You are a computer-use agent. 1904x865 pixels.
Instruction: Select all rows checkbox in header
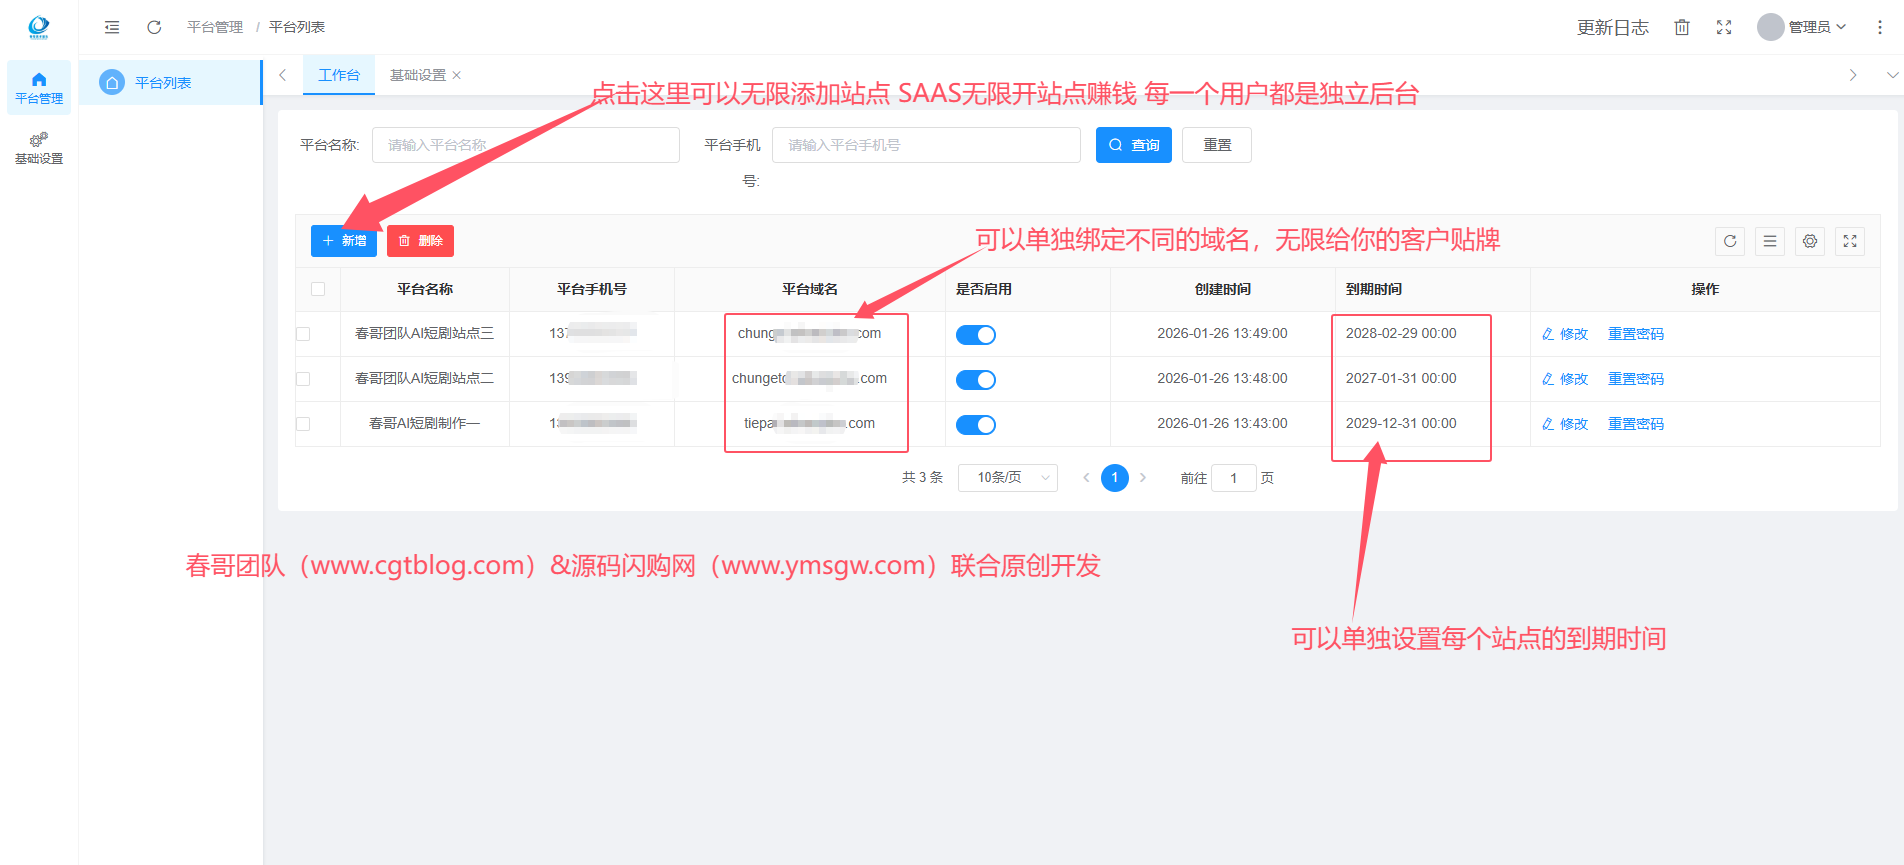(x=318, y=289)
